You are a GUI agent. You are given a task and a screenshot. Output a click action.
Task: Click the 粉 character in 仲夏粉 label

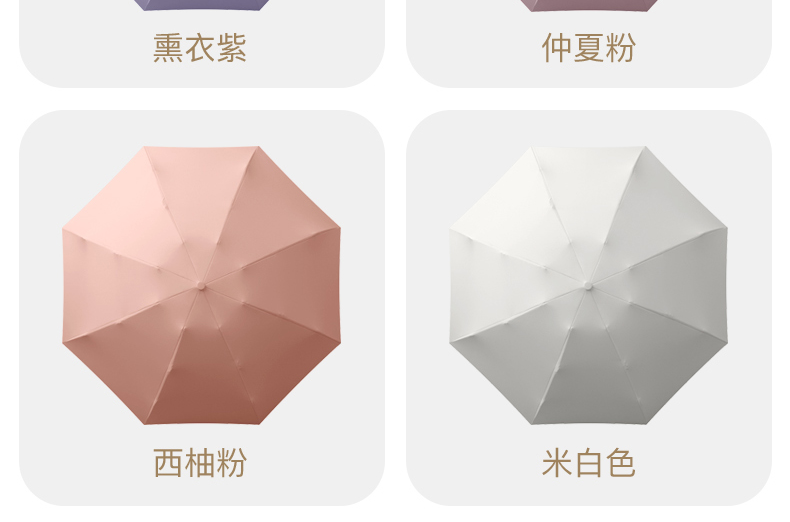click(621, 48)
